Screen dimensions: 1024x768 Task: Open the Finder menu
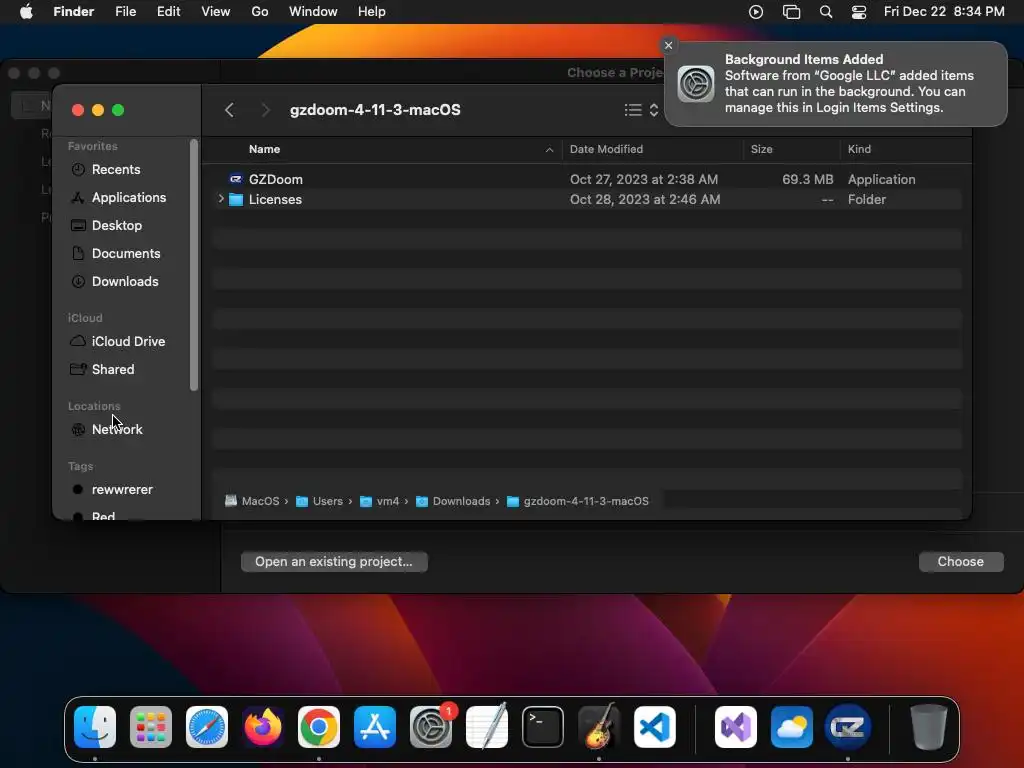[x=74, y=12]
